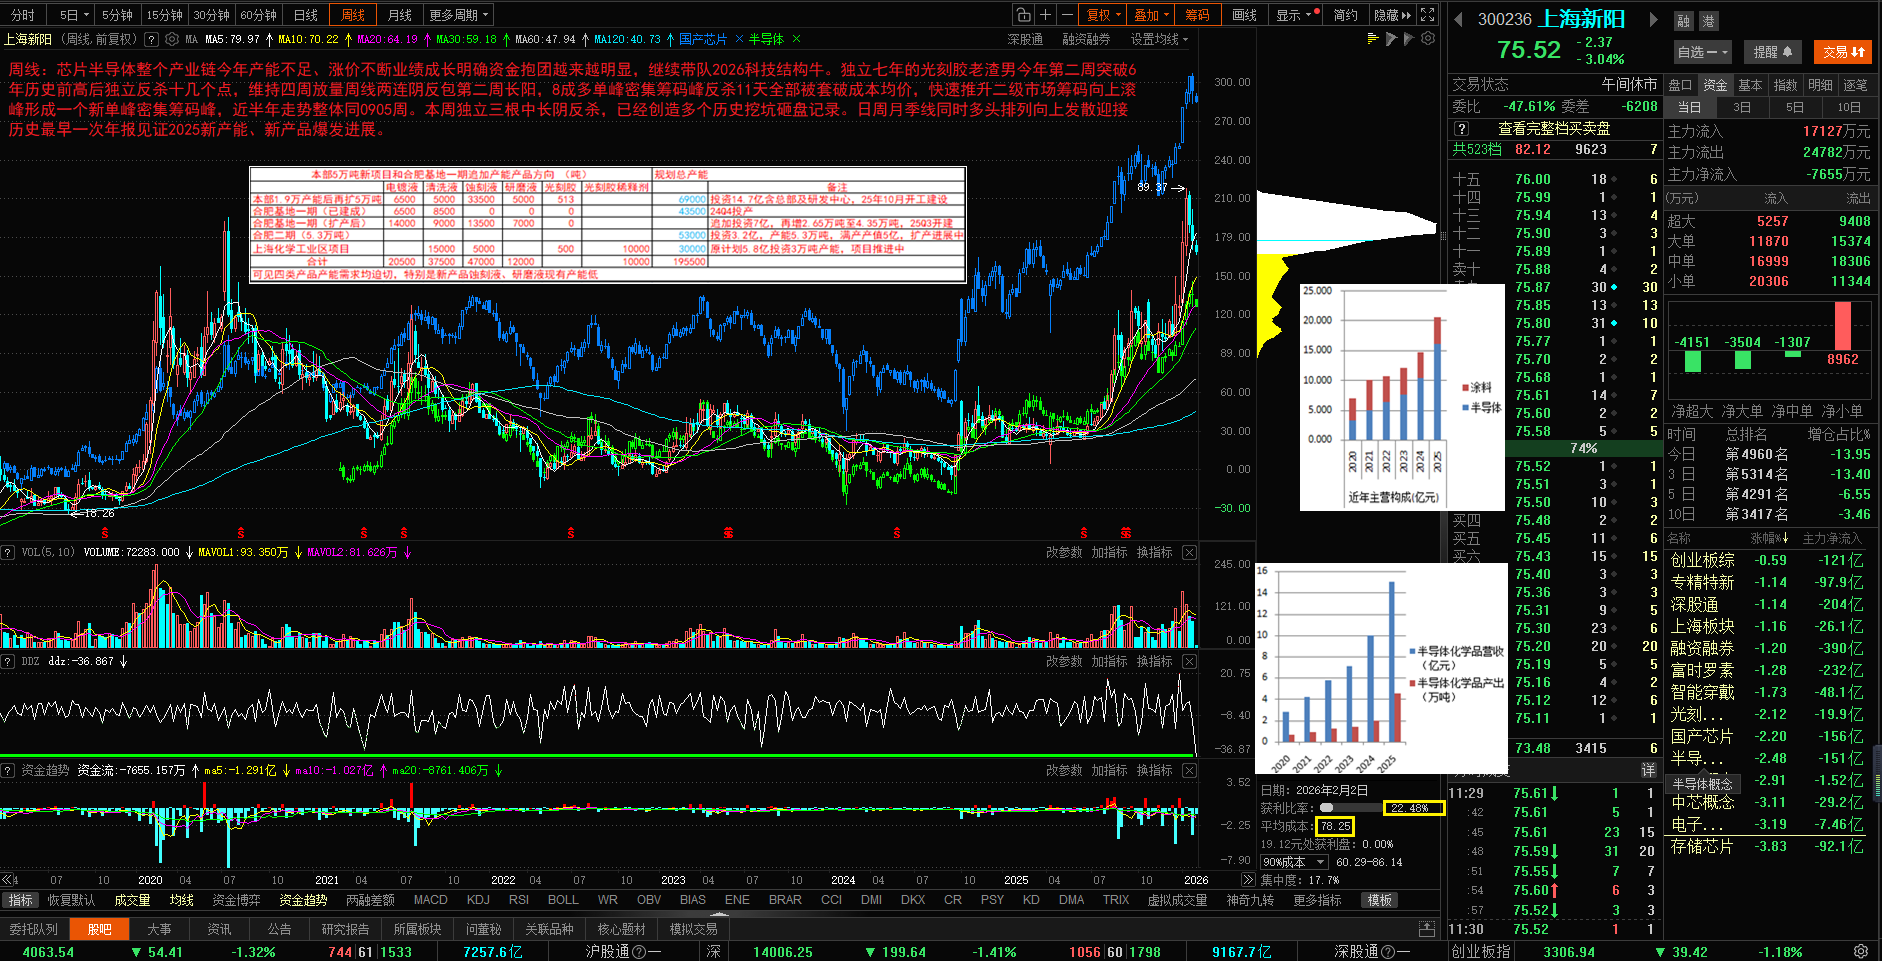Click 存储芯片 sector row

pos(1768,846)
